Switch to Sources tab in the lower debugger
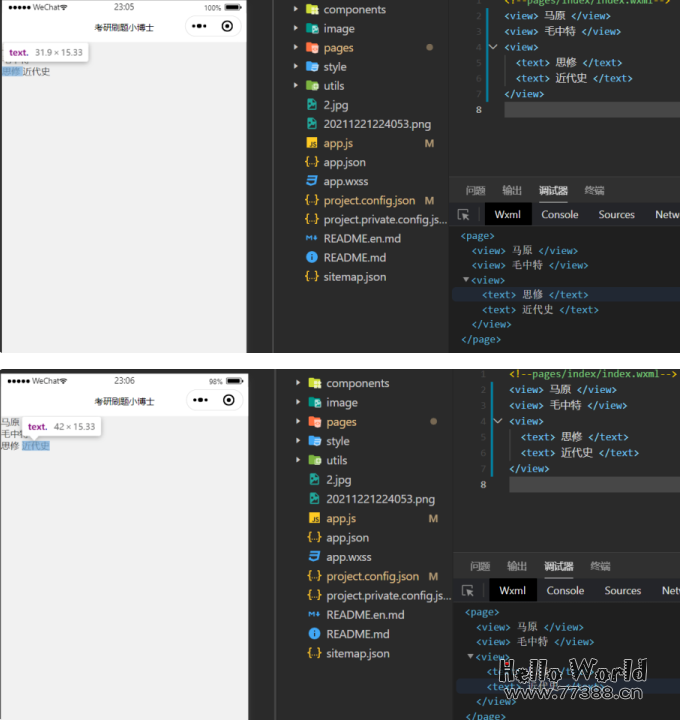This screenshot has width=680, height=723. click(622, 591)
